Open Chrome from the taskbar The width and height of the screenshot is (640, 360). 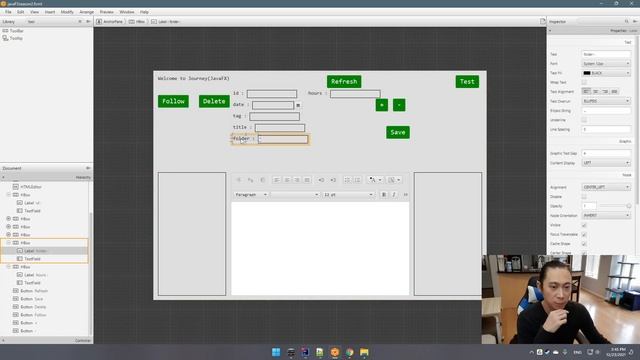coord(349,352)
